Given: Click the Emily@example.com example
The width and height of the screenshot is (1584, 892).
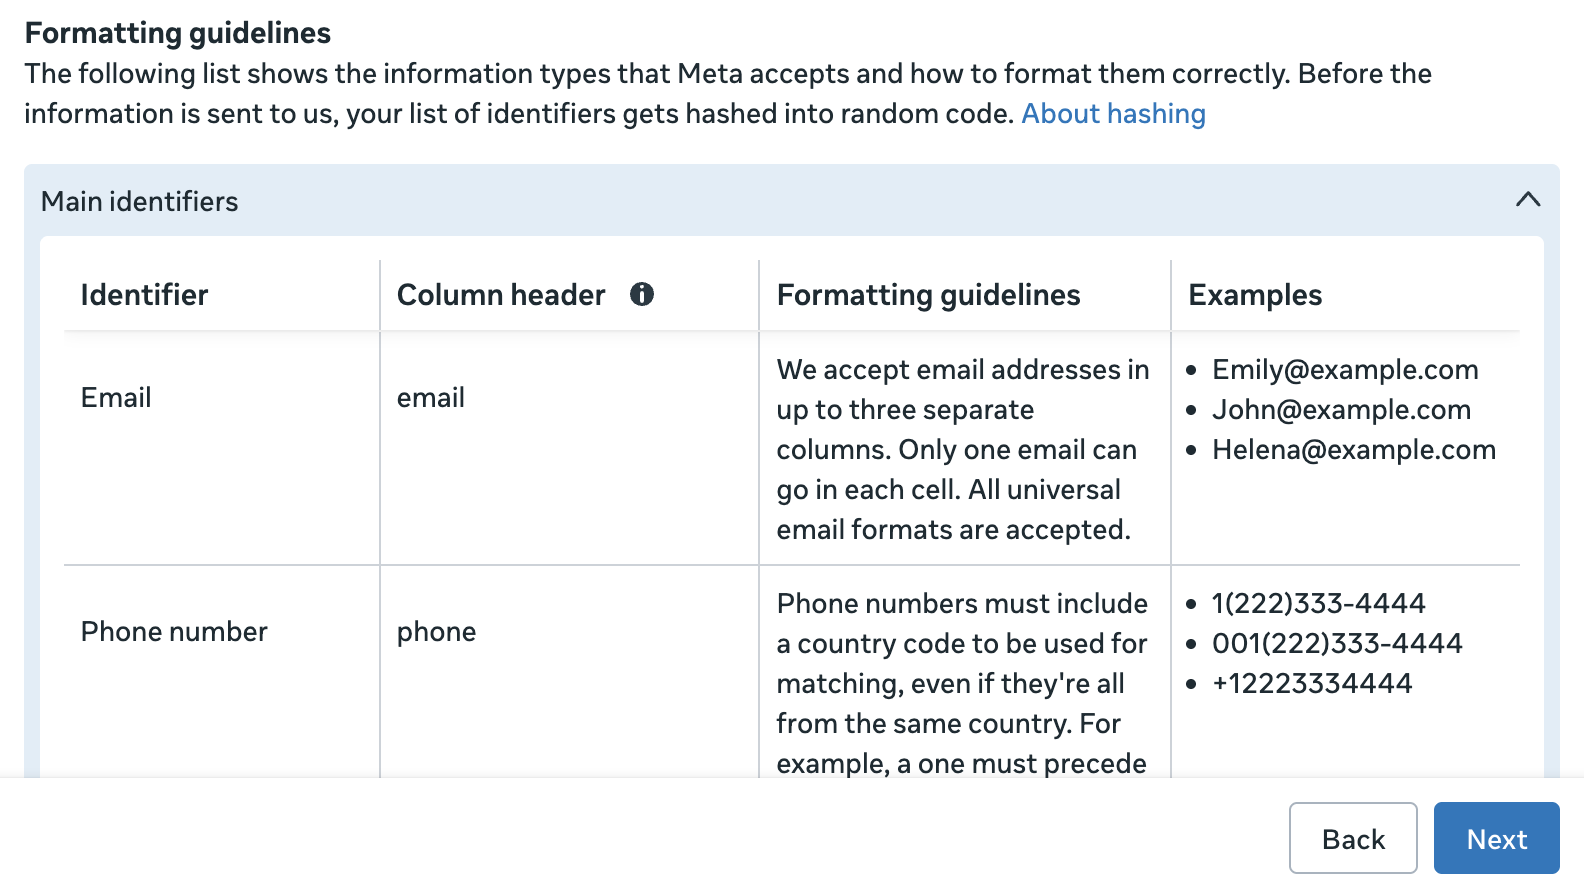Looking at the screenshot, I should pyautogui.click(x=1345, y=370).
